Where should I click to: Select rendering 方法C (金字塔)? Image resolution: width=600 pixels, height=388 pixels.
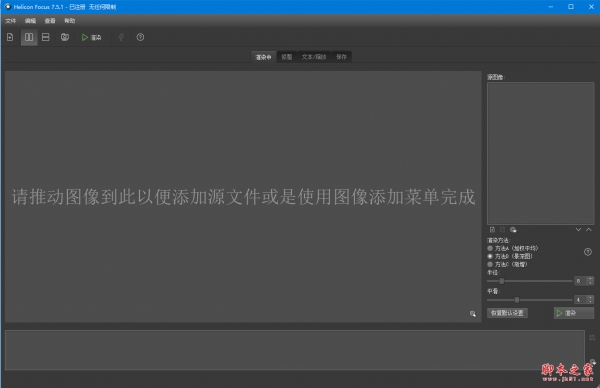(507, 264)
